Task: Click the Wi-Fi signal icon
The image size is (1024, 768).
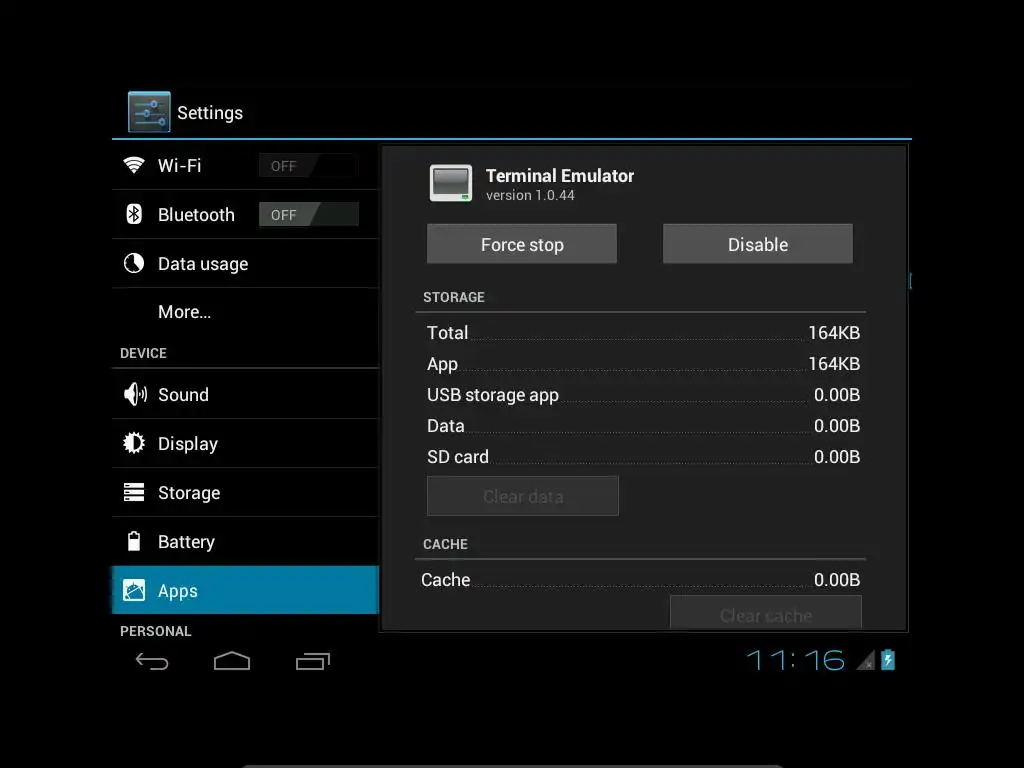Action: 134,165
